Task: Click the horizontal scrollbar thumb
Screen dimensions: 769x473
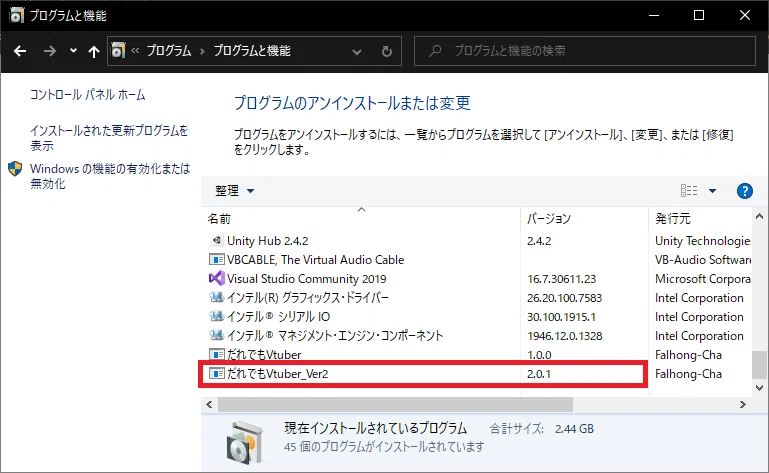Action: 395,404
